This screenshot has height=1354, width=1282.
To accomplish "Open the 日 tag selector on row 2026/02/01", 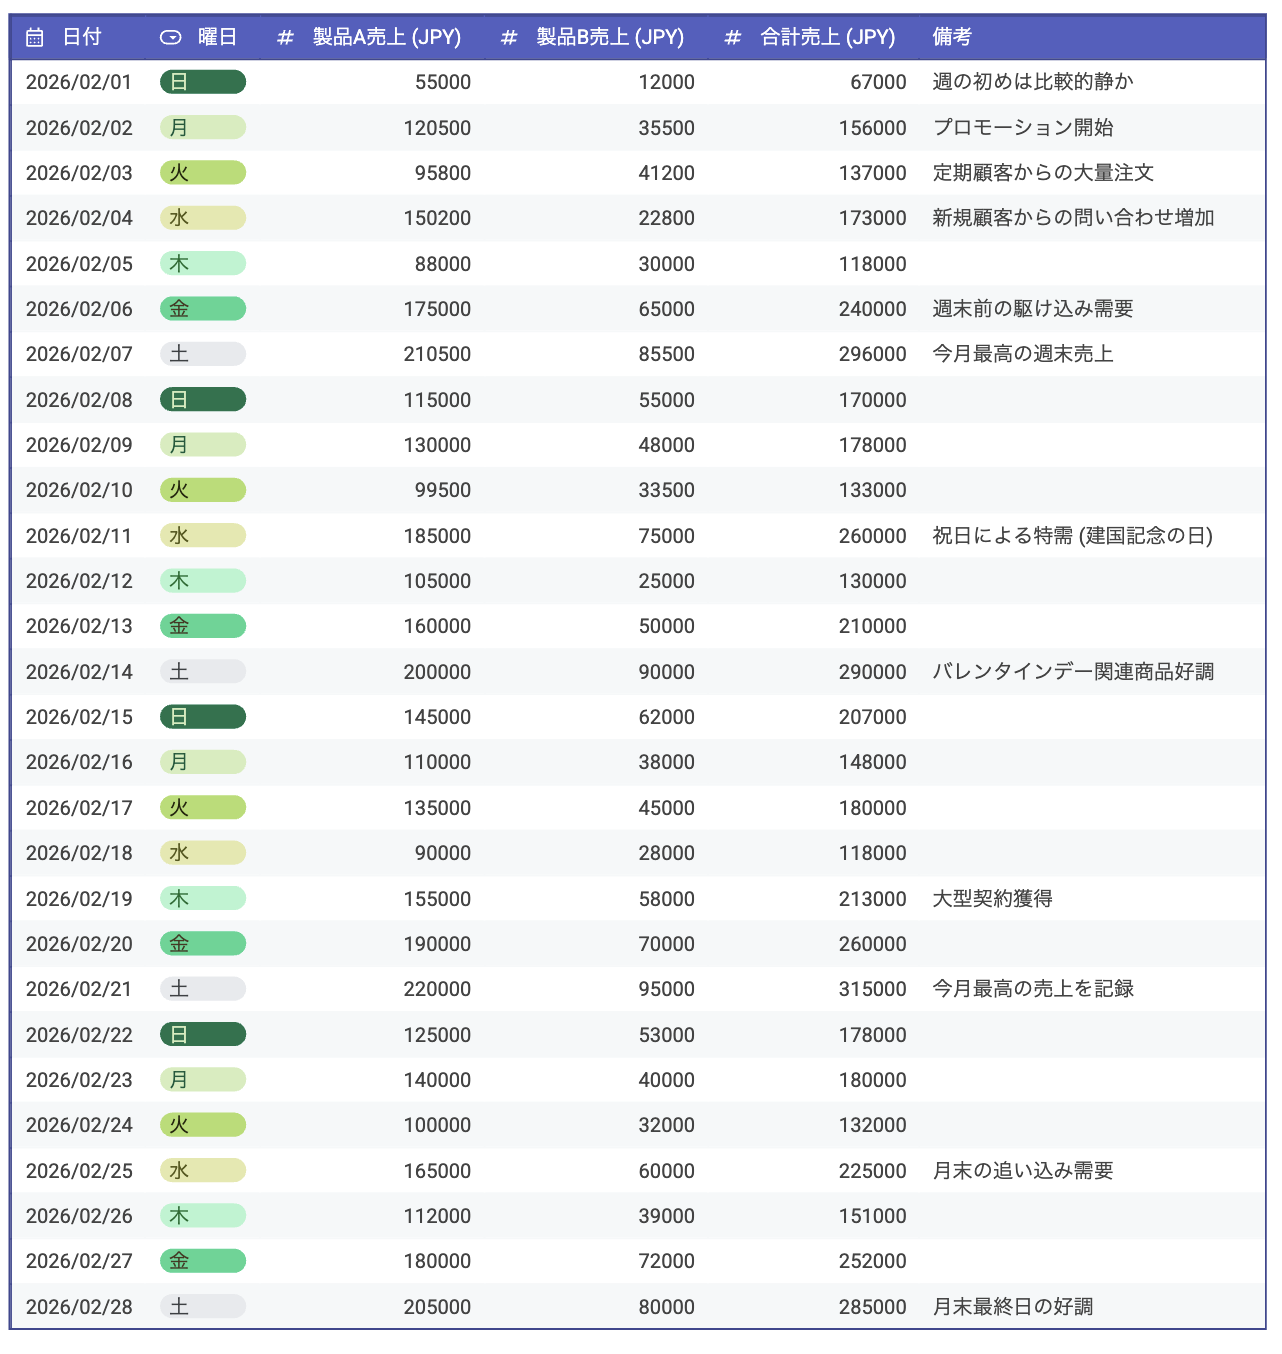I will coord(202,82).
